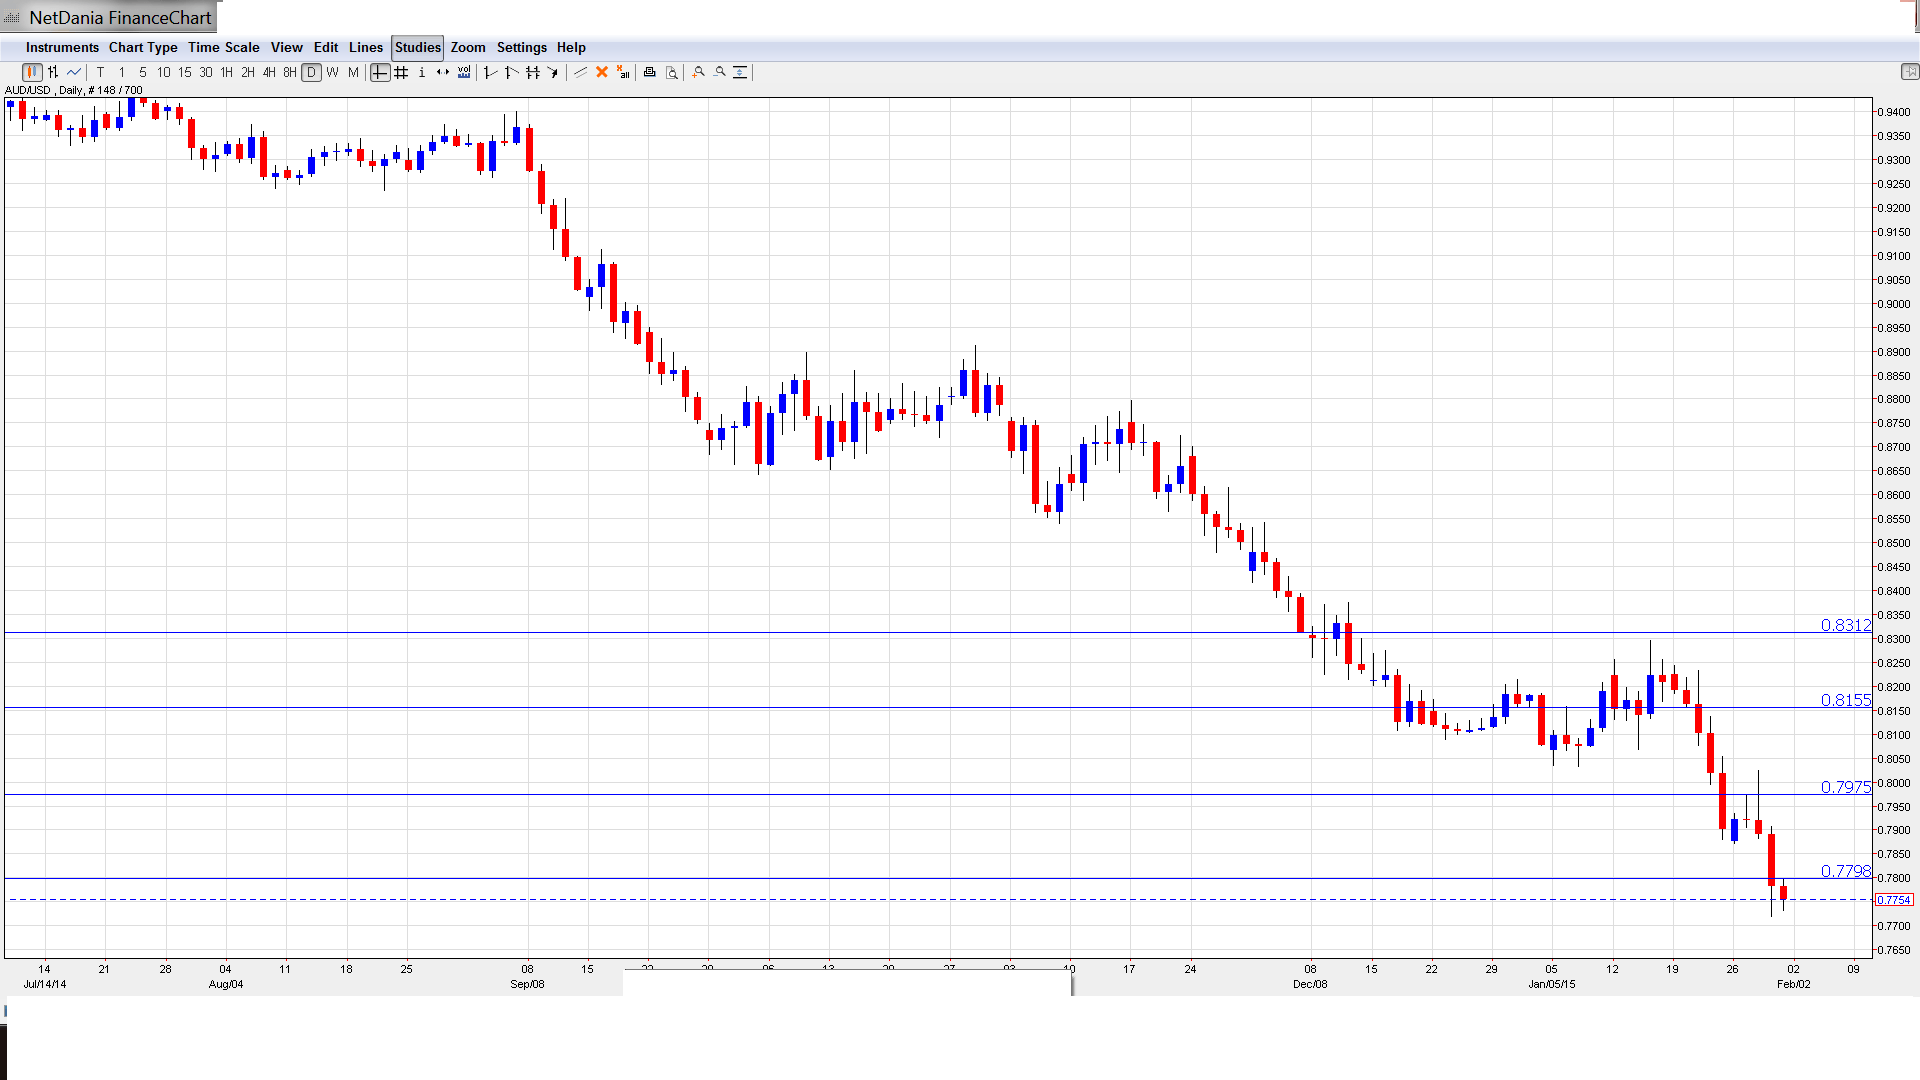Select the candlestick chart type icon
The height and width of the screenshot is (1080, 1920).
click(32, 72)
